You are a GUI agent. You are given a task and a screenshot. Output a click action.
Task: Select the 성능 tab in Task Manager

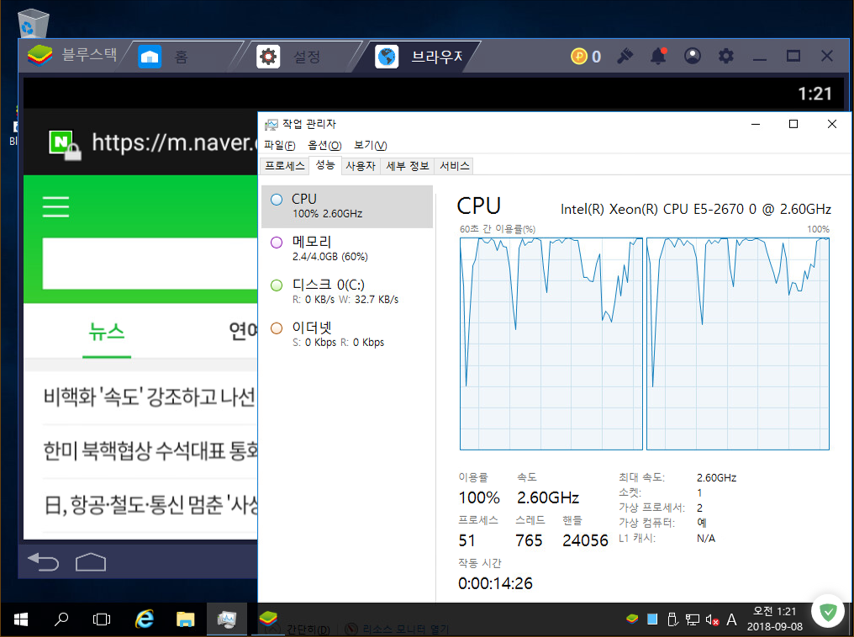click(x=325, y=165)
